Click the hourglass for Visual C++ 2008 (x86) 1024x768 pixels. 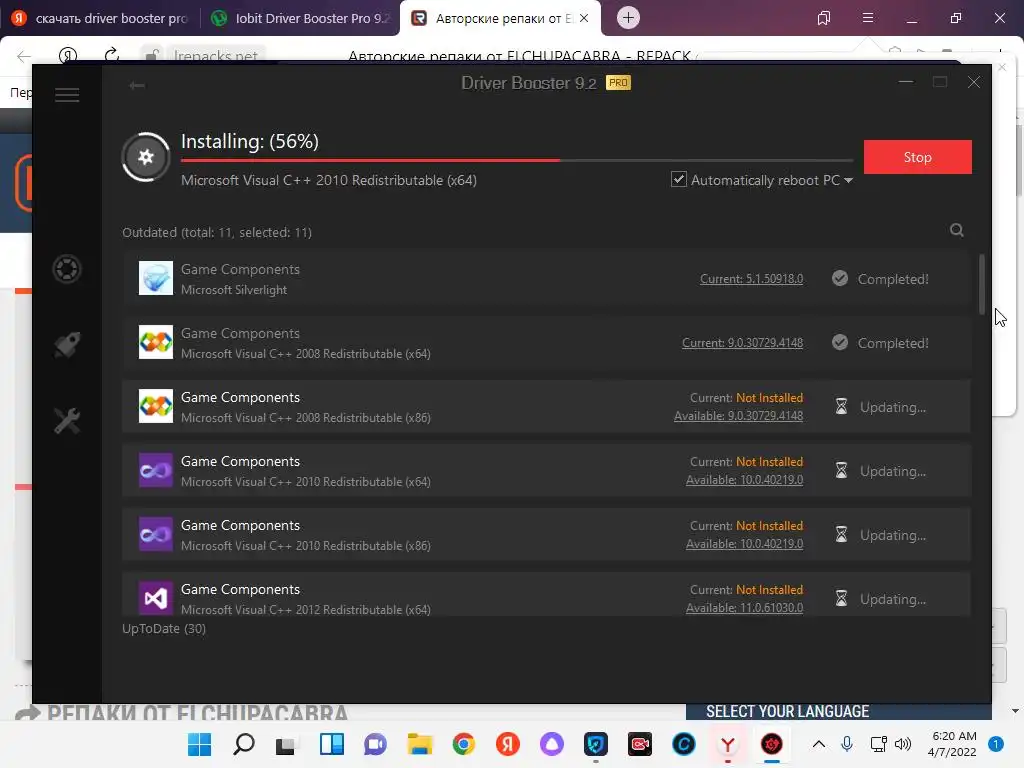pos(841,407)
